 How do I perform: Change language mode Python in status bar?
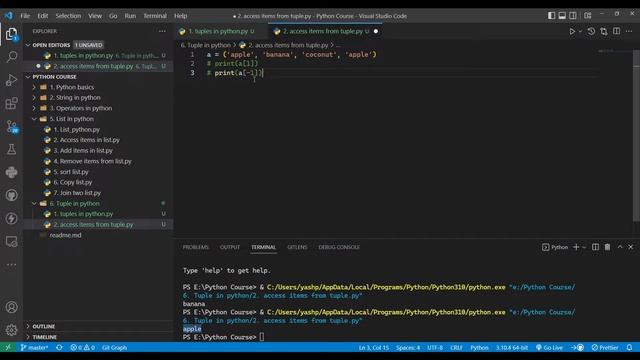tap(479, 348)
